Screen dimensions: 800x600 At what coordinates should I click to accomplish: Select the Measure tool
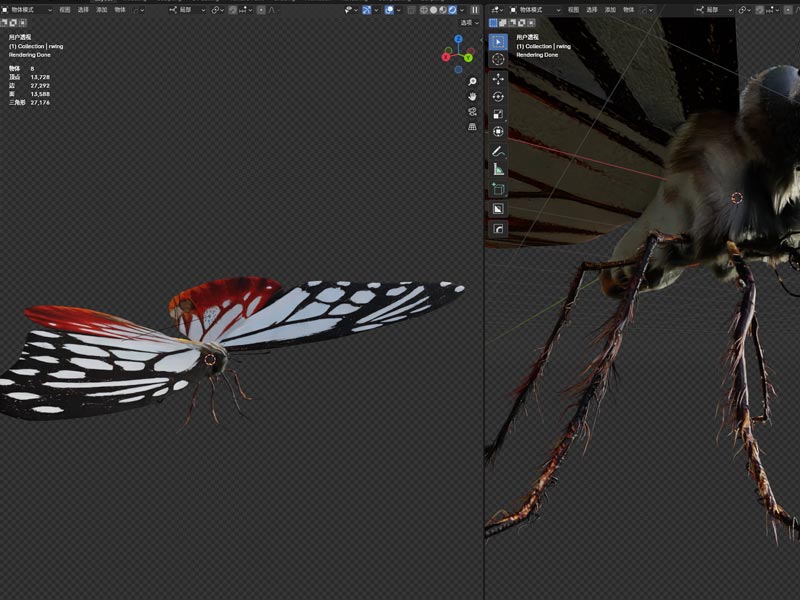pyautogui.click(x=498, y=170)
